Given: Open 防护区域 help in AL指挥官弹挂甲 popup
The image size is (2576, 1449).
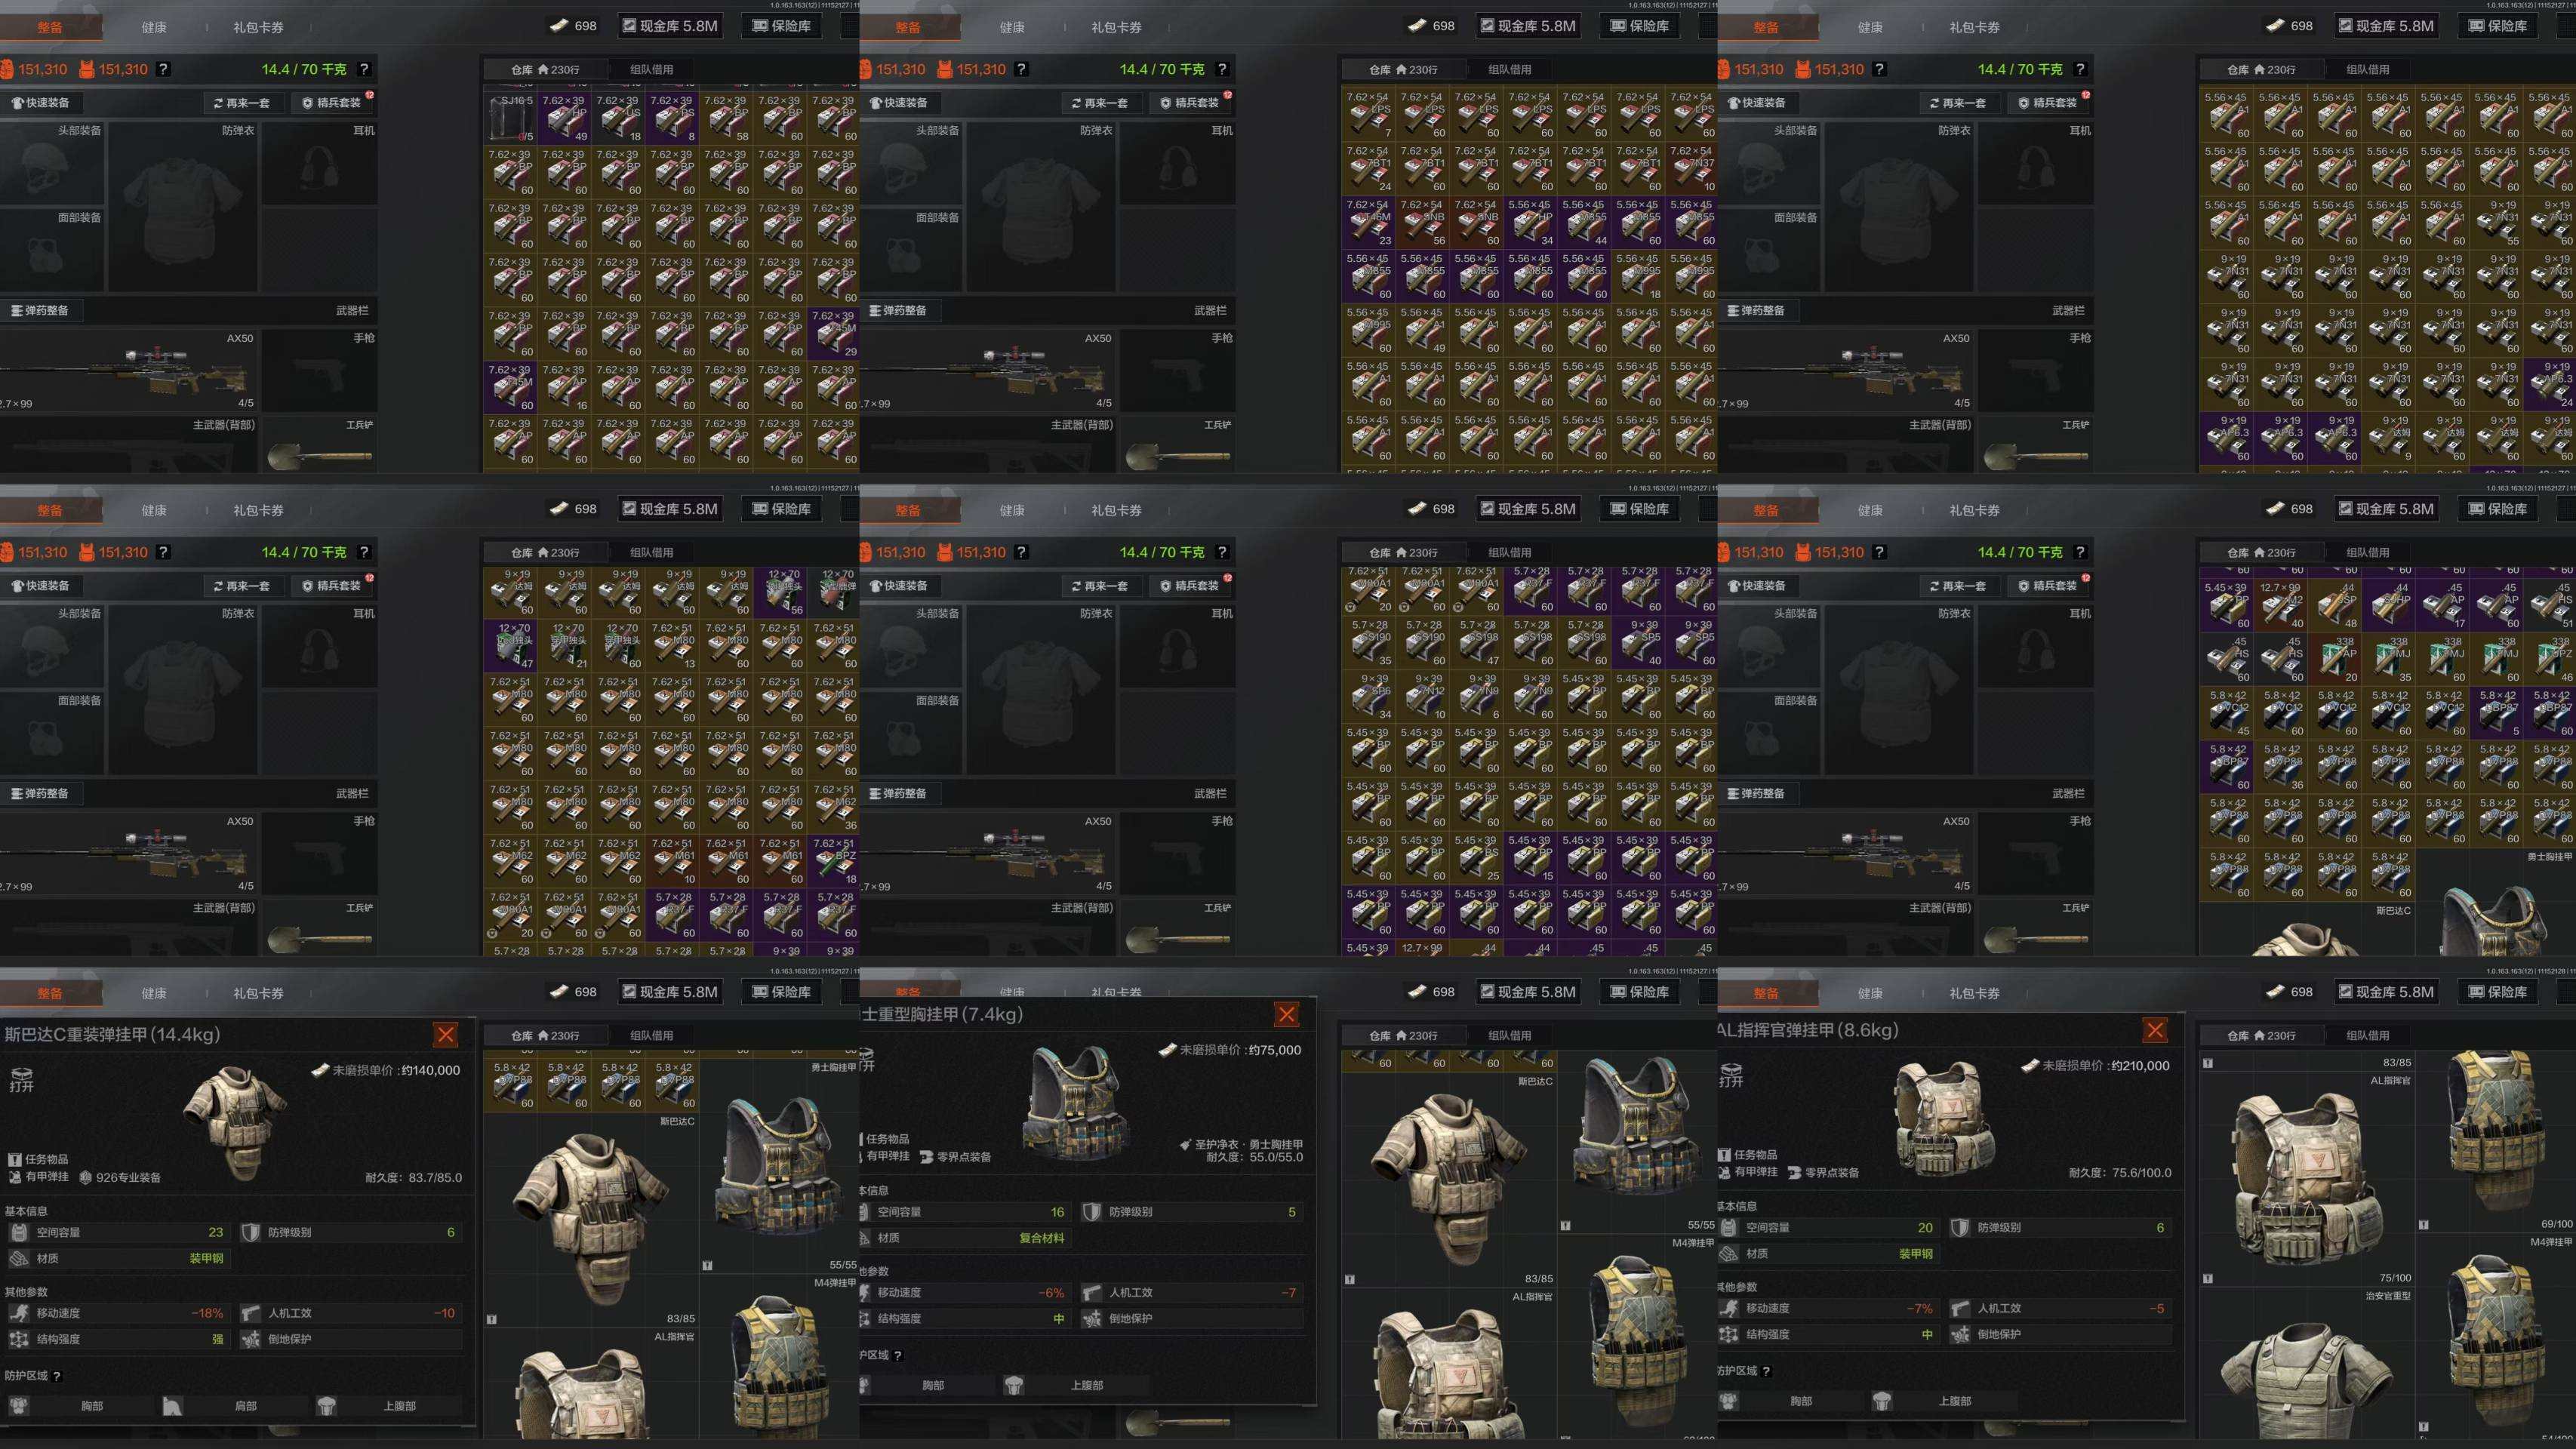Looking at the screenshot, I should tap(1766, 1371).
